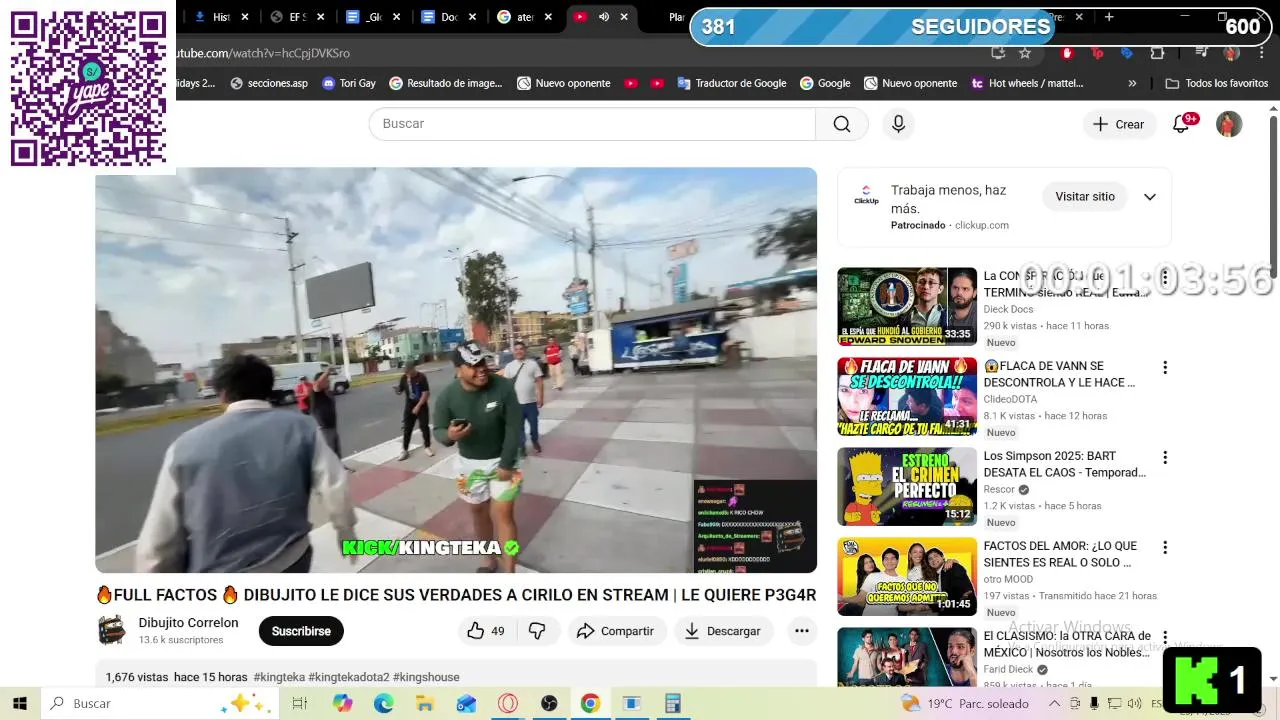Launch Microsoft Edge from taskbar
The height and width of the screenshot is (720, 1280).
384,703
